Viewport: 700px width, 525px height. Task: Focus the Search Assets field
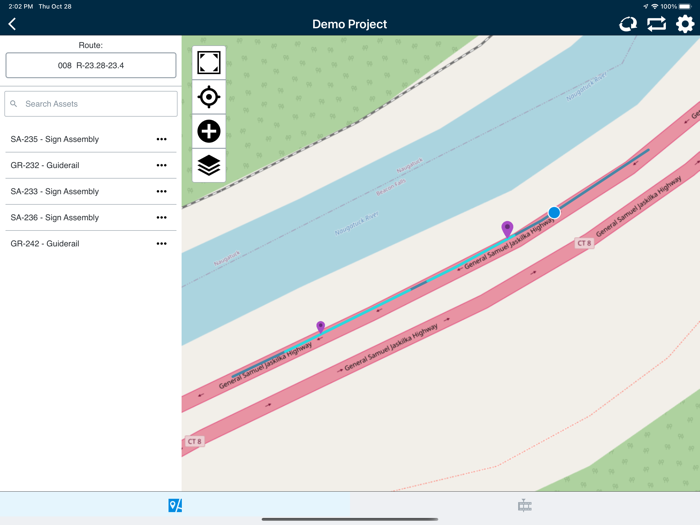(x=91, y=104)
